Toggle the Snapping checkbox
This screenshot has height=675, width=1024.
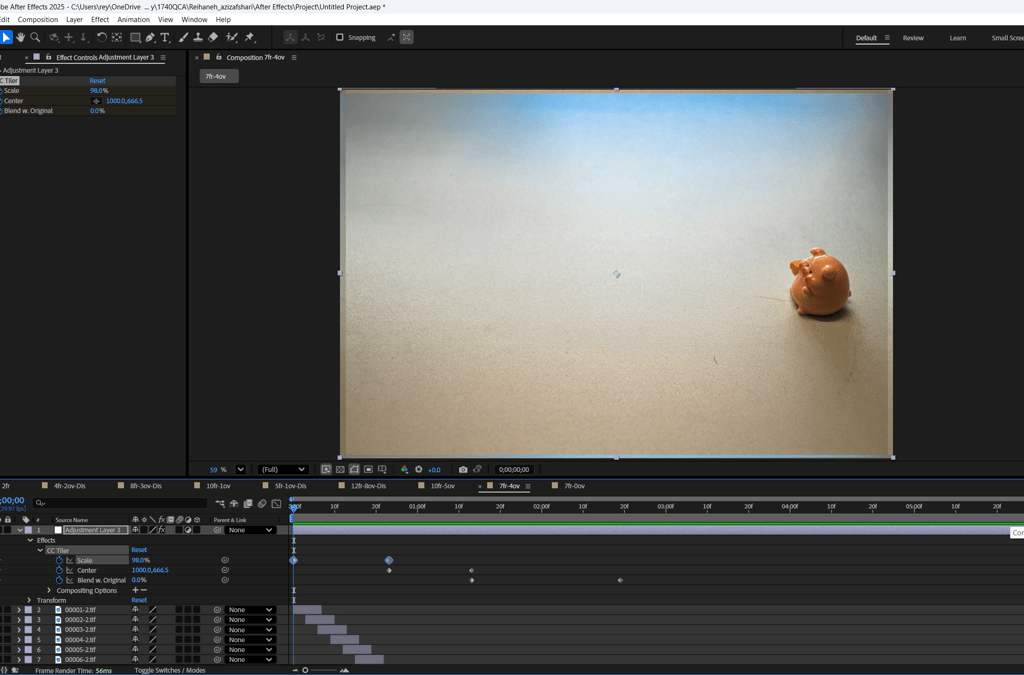point(340,37)
